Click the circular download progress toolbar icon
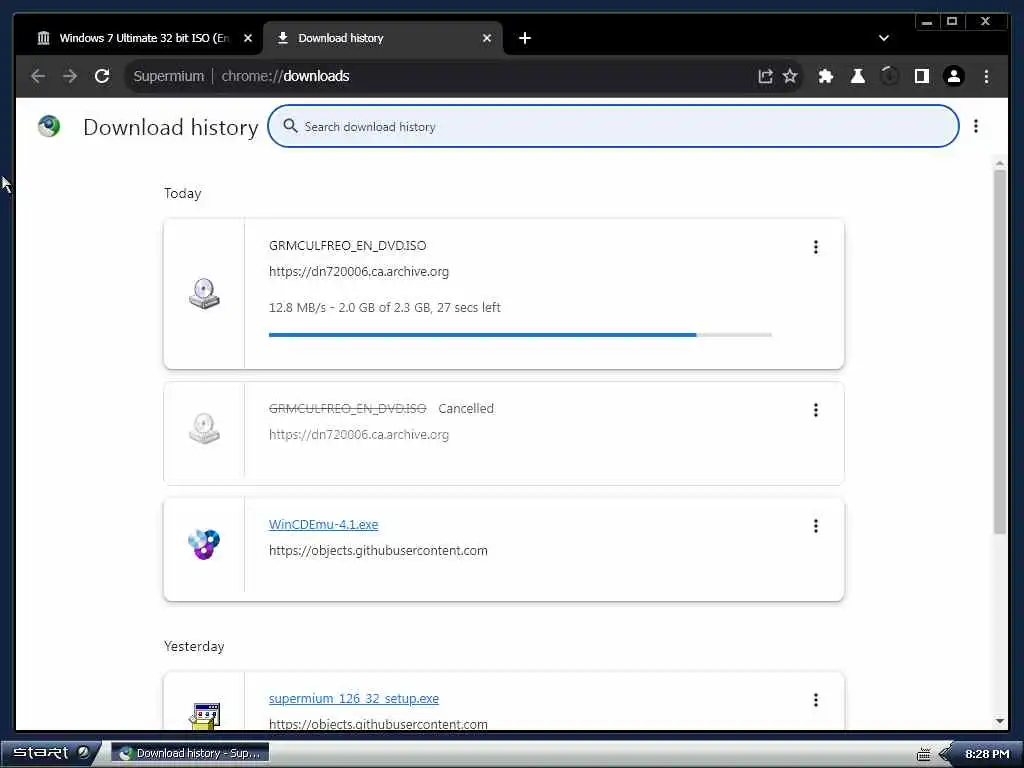The width and height of the screenshot is (1024, 768). [x=889, y=76]
